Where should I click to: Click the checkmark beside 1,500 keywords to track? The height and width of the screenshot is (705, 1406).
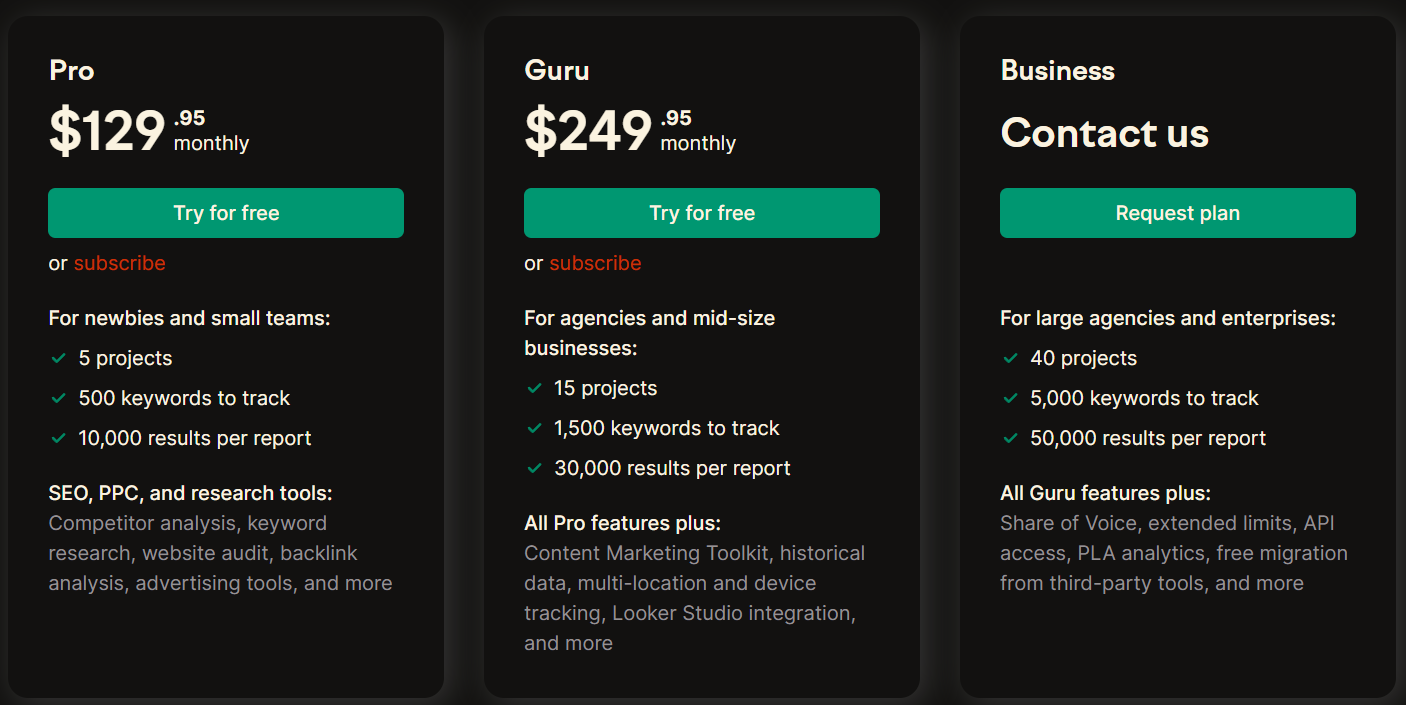tap(534, 428)
